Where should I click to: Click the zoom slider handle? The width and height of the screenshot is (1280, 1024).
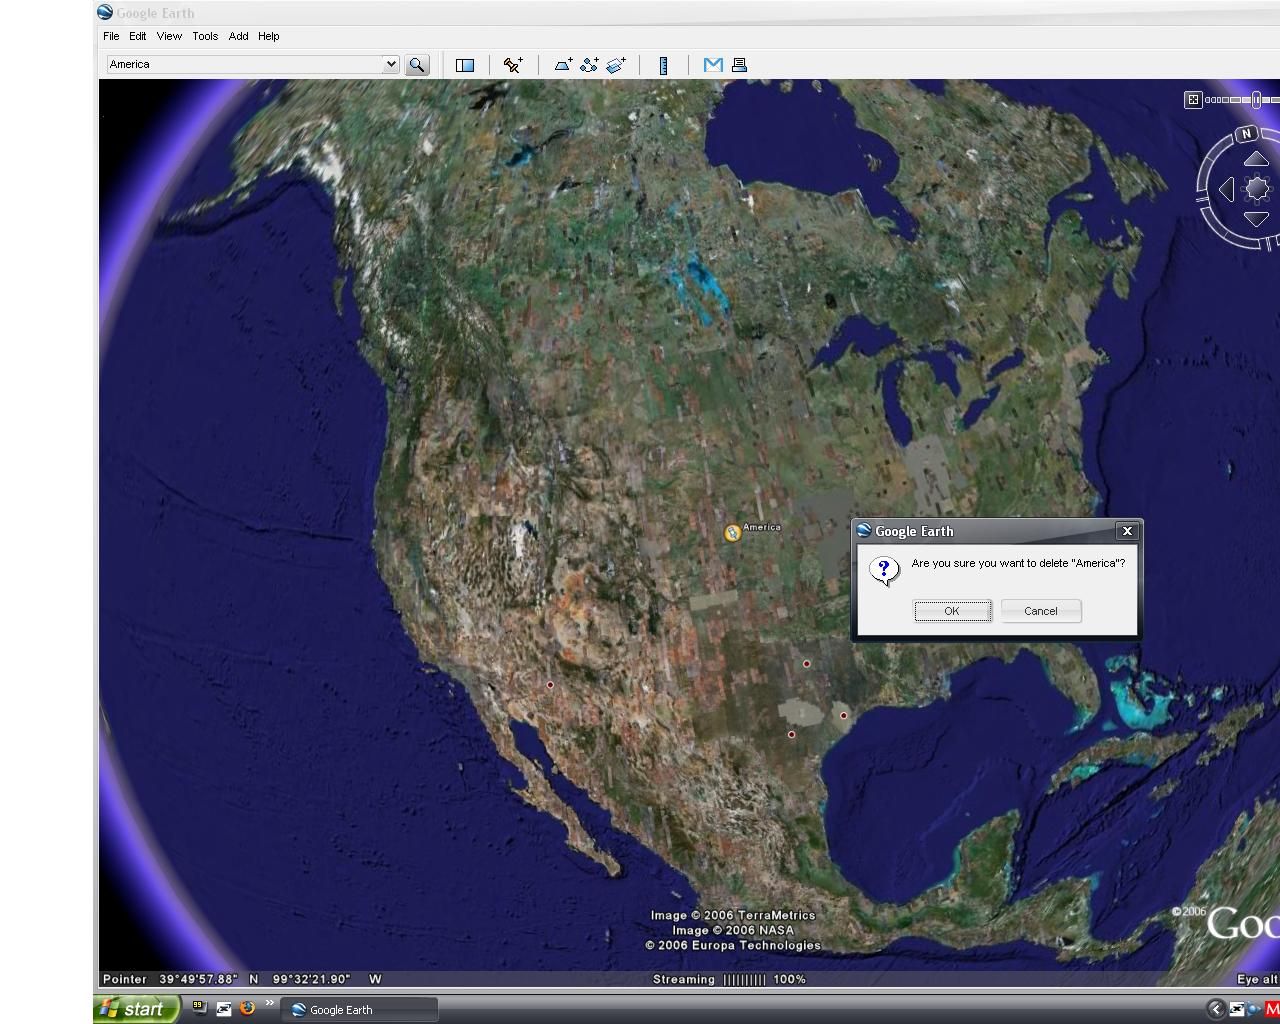1256,100
